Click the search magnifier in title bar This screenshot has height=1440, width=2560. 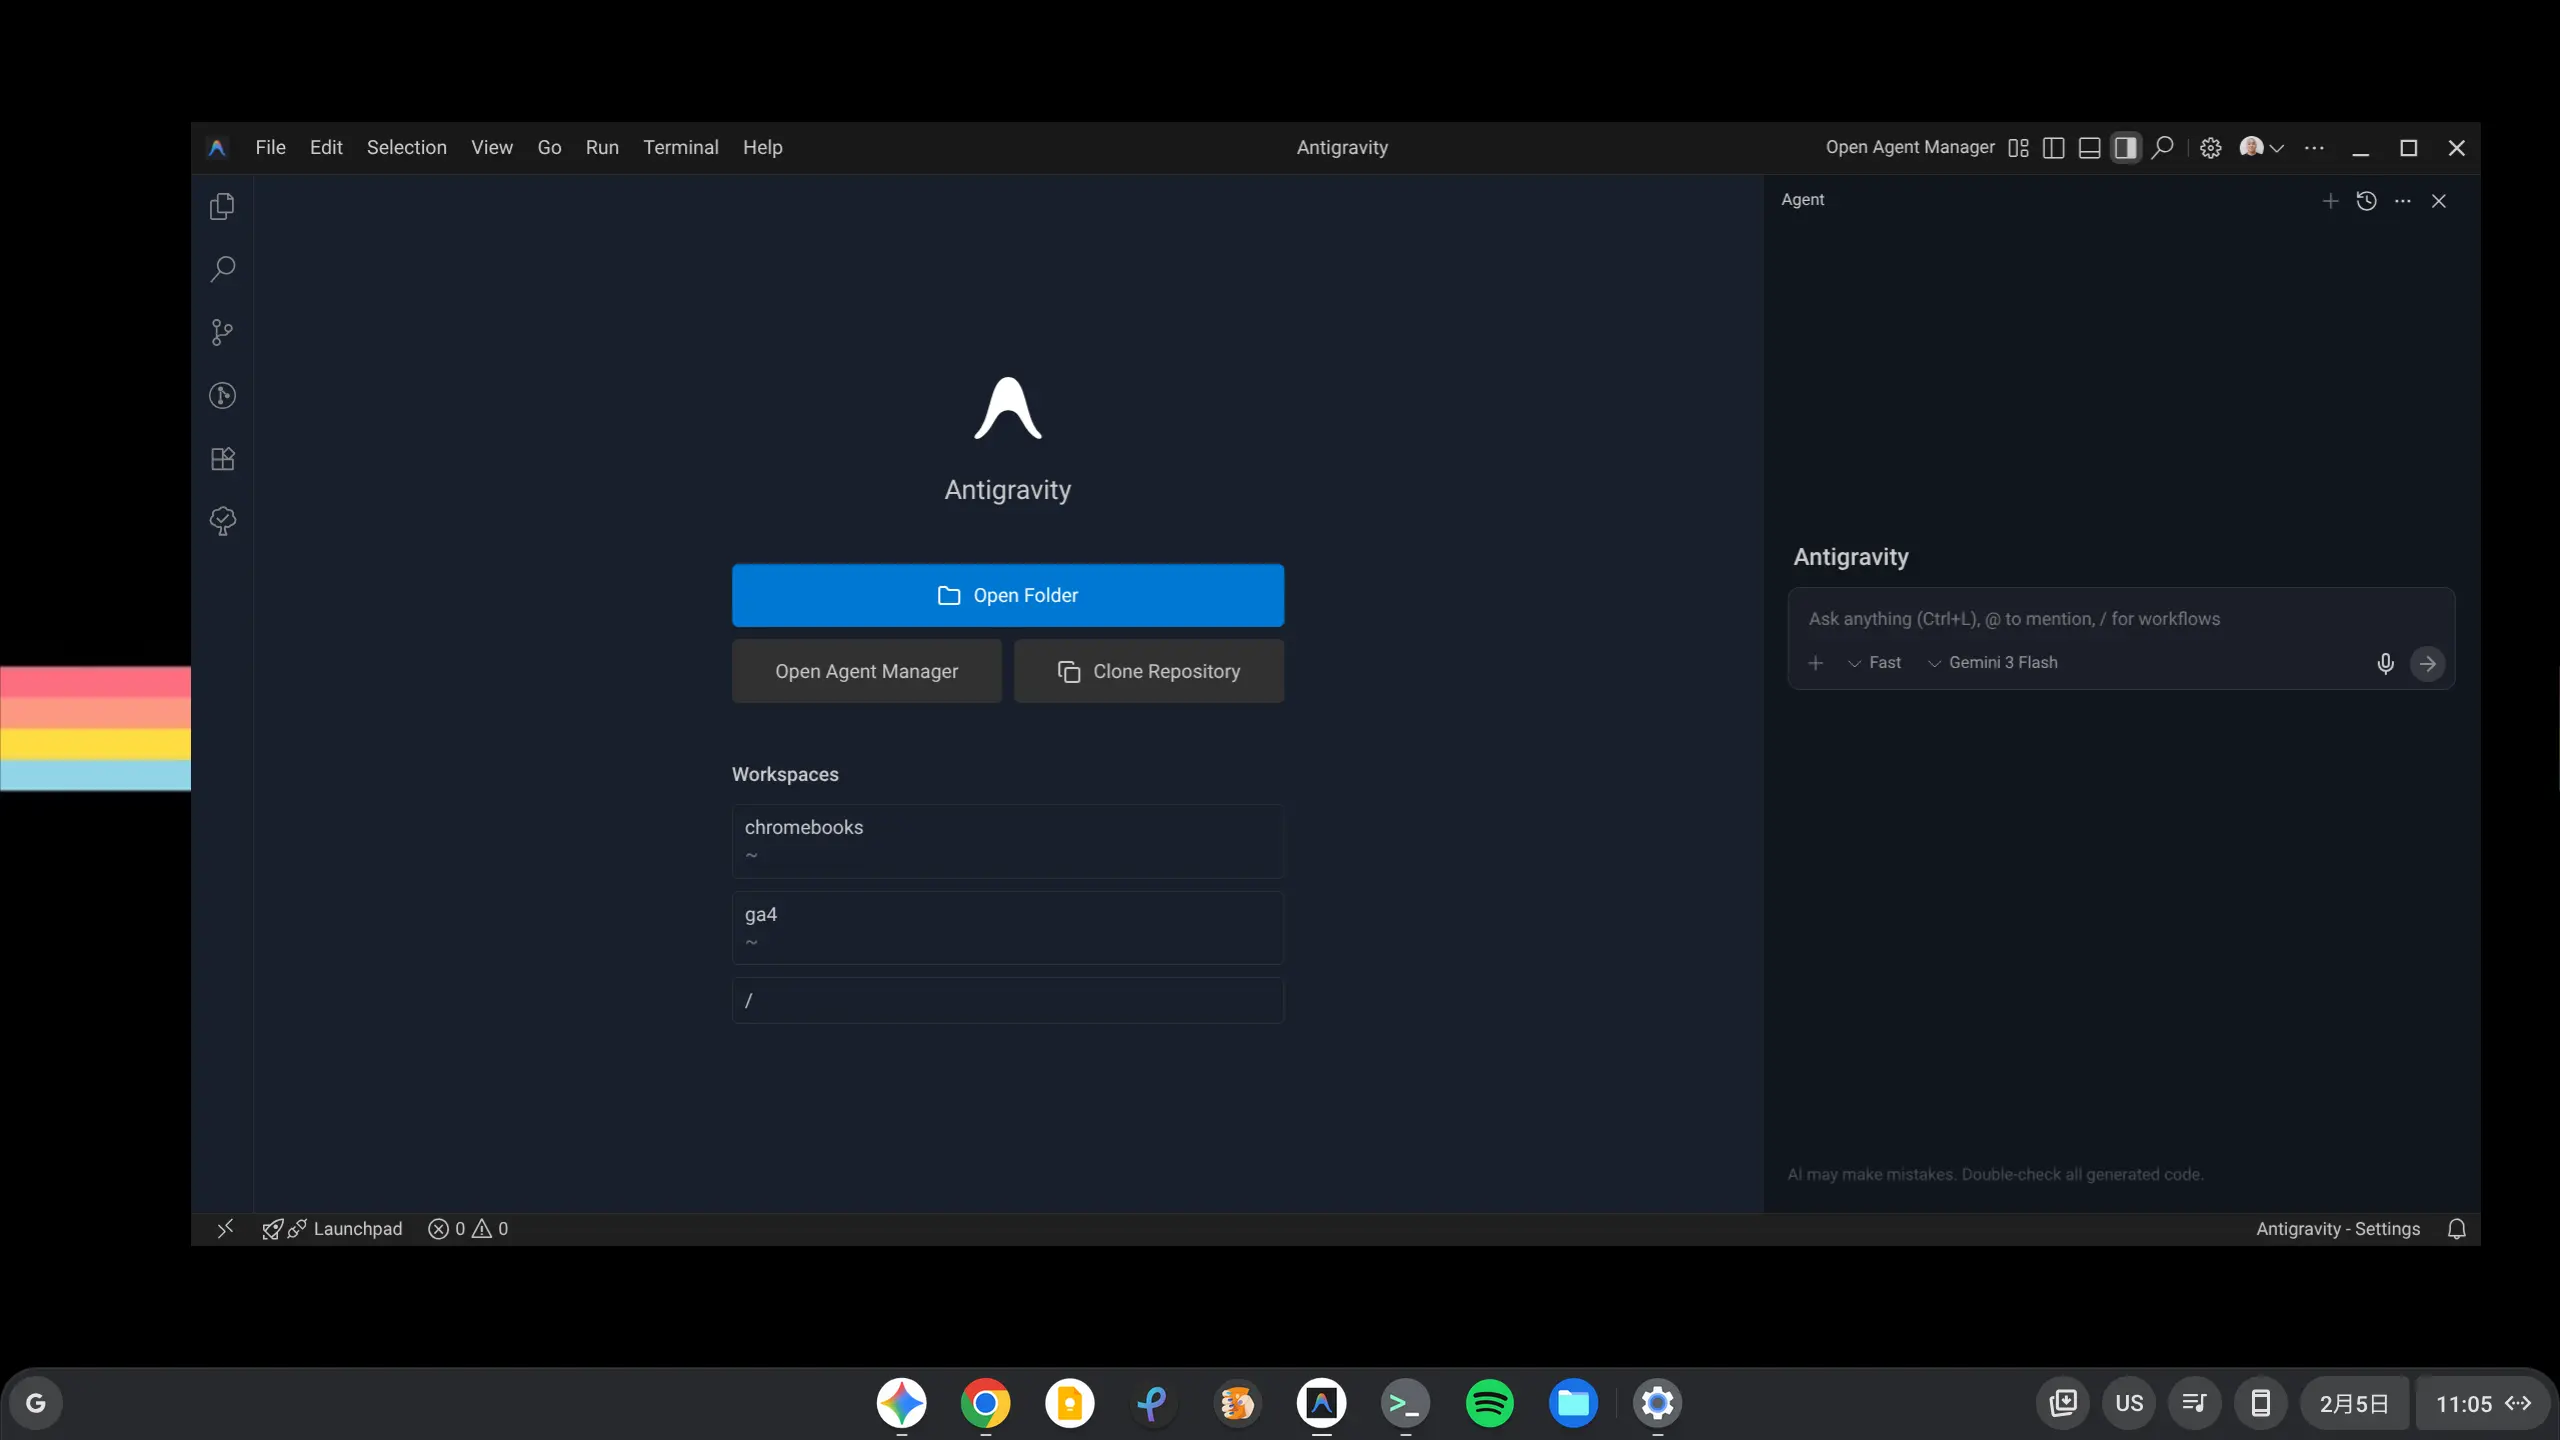tap(2162, 148)
